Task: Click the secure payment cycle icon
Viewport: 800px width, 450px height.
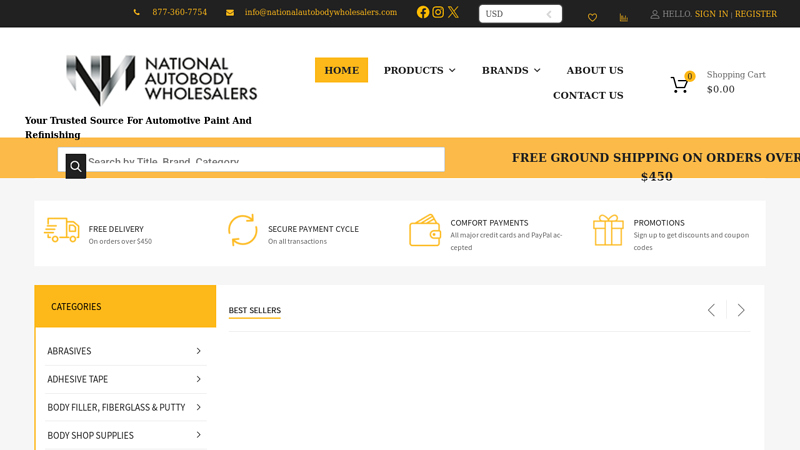Action: (243, 230)
